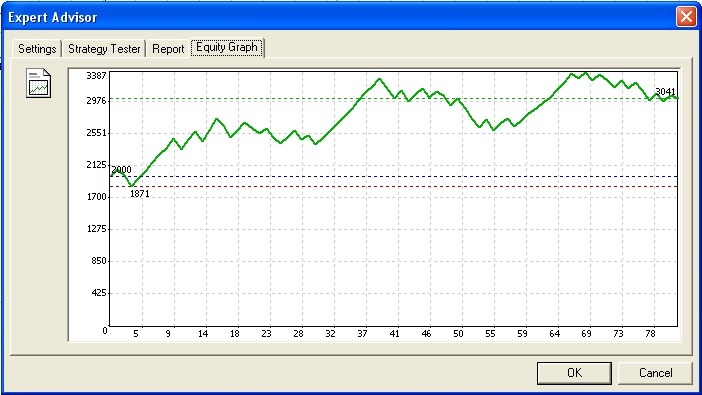Switch to the Settings tab
This screenshot has height=395, width=702.
click(37, 48)
